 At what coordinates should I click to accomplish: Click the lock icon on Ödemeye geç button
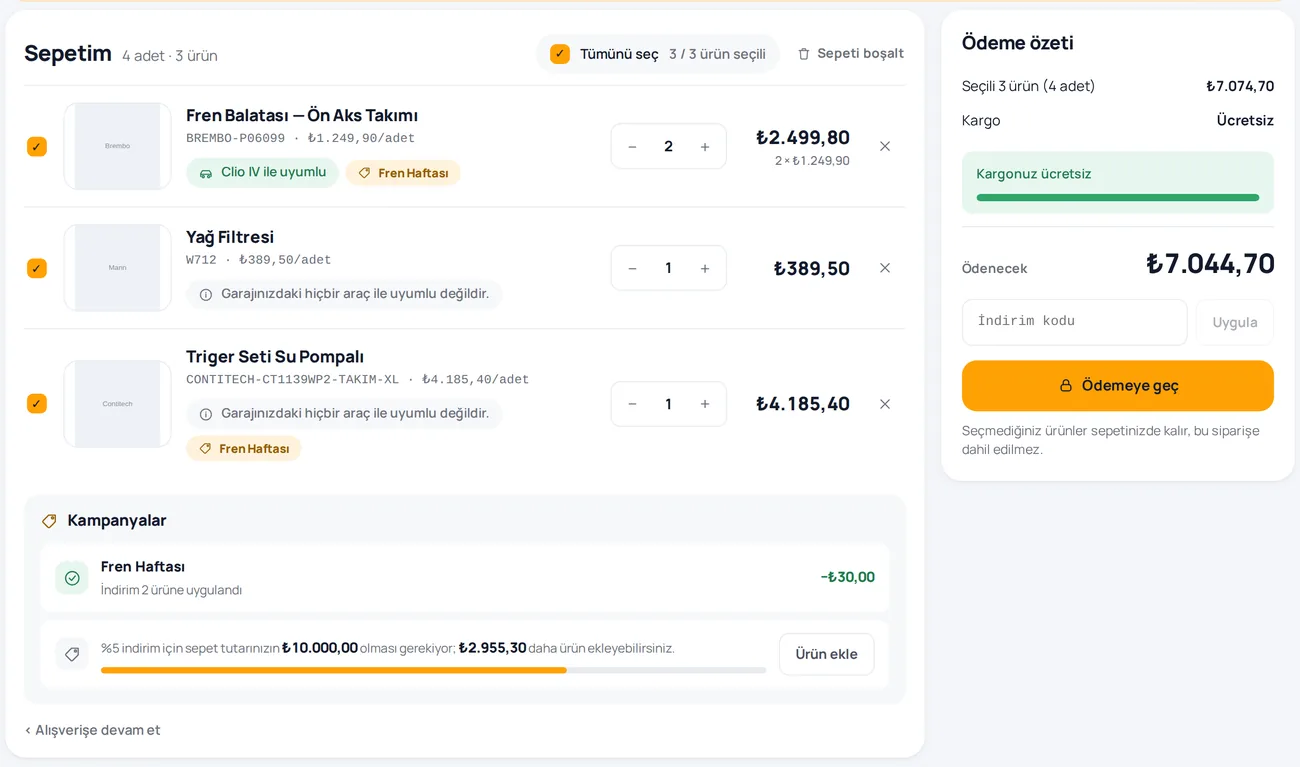coord(1066,386)
